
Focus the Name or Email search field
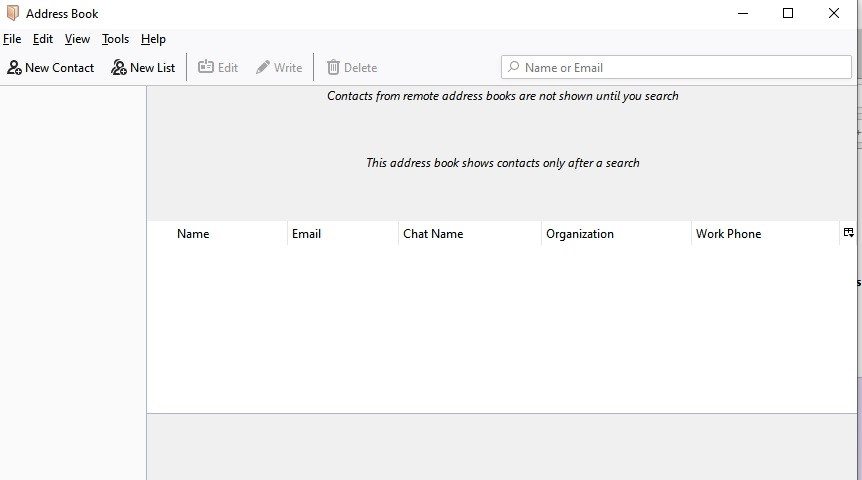(680, 68)
